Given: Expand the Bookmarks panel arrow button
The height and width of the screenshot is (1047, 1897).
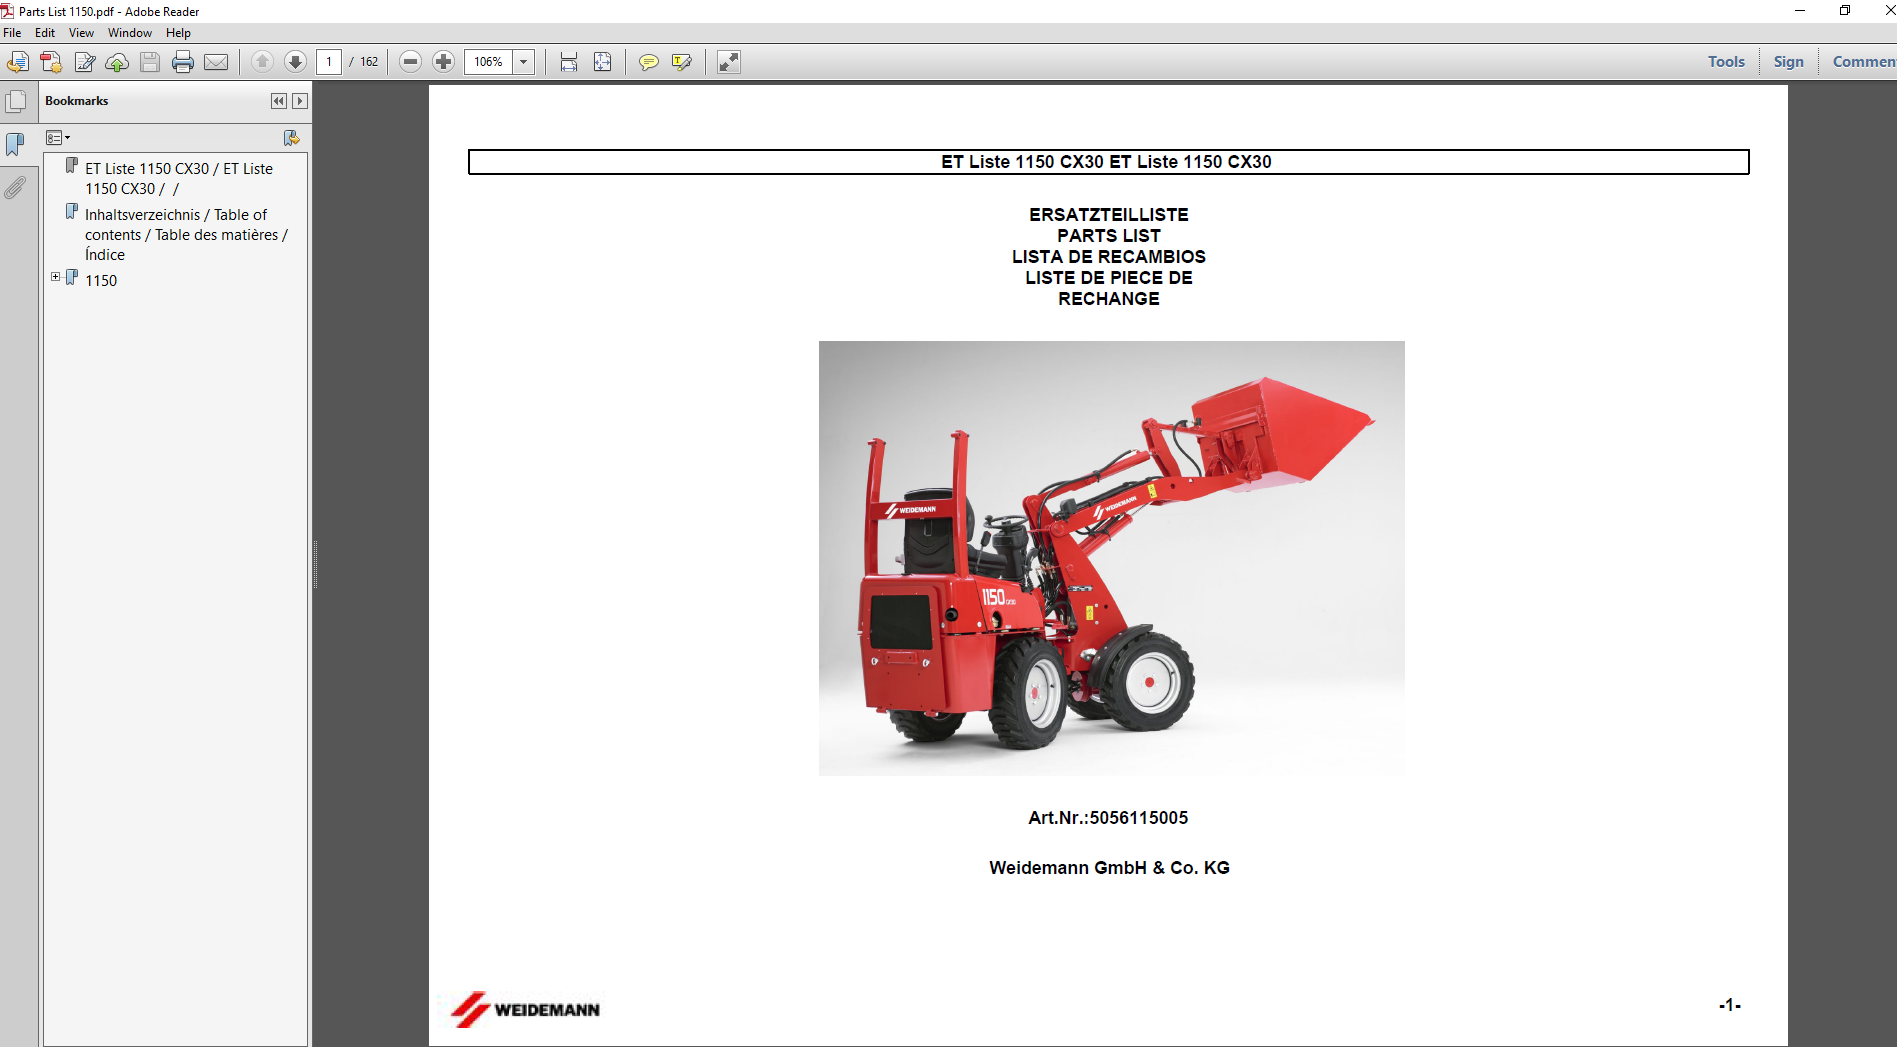Looking at the screenshot, I should tap(299, 101).
